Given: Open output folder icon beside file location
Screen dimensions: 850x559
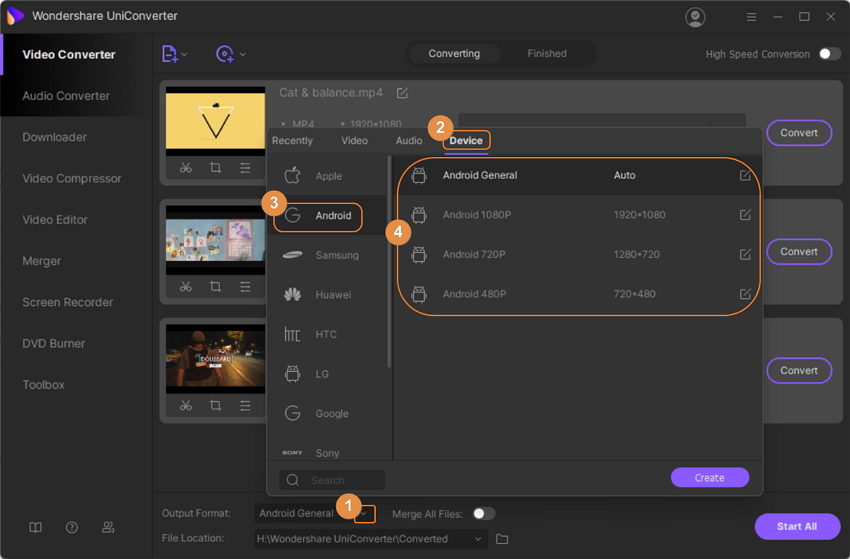Looking at the screenshot, I should [503, 540].
